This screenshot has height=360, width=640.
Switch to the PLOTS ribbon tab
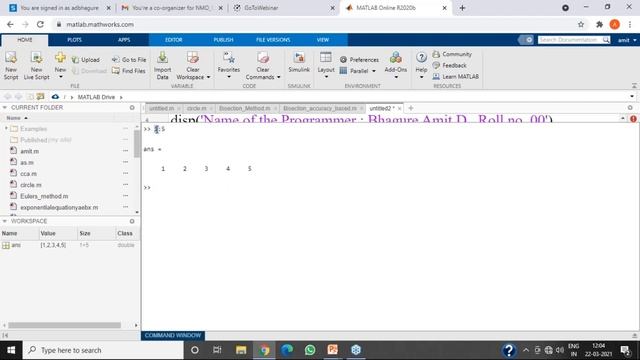pyautogui.click(x=74, y=40)
